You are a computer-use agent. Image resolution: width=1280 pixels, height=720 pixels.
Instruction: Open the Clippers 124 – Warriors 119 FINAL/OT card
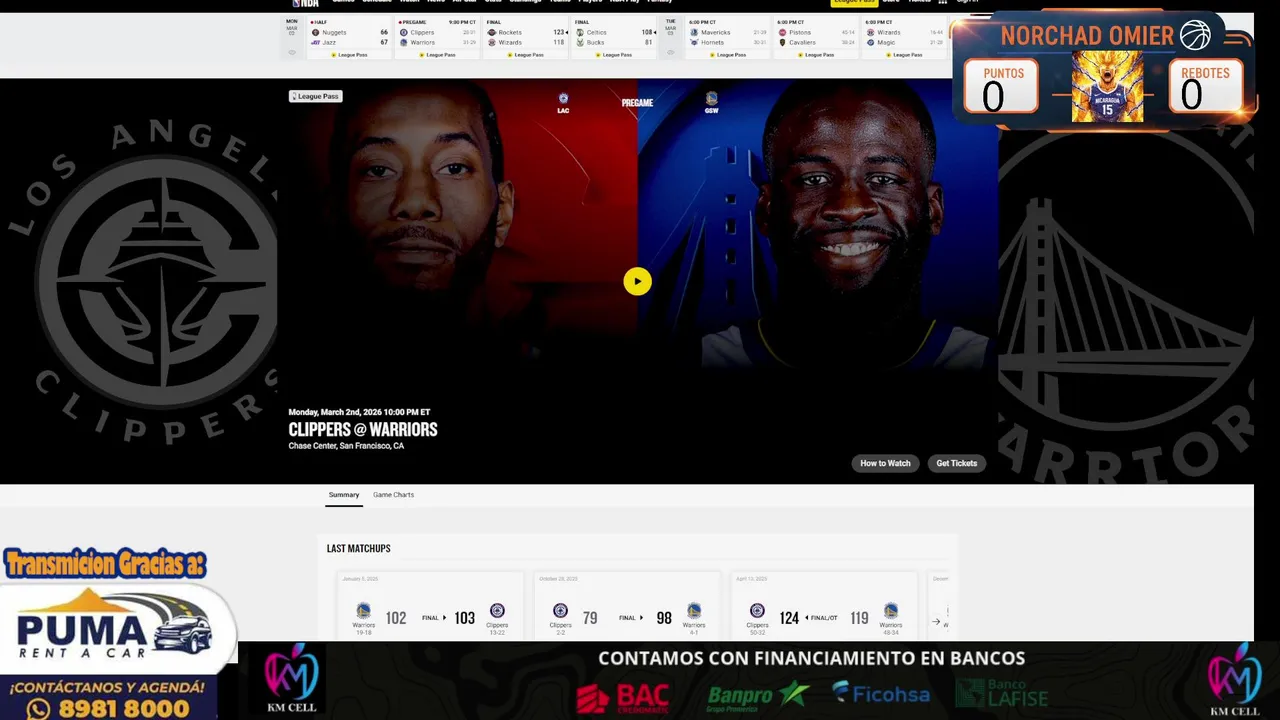824,605
